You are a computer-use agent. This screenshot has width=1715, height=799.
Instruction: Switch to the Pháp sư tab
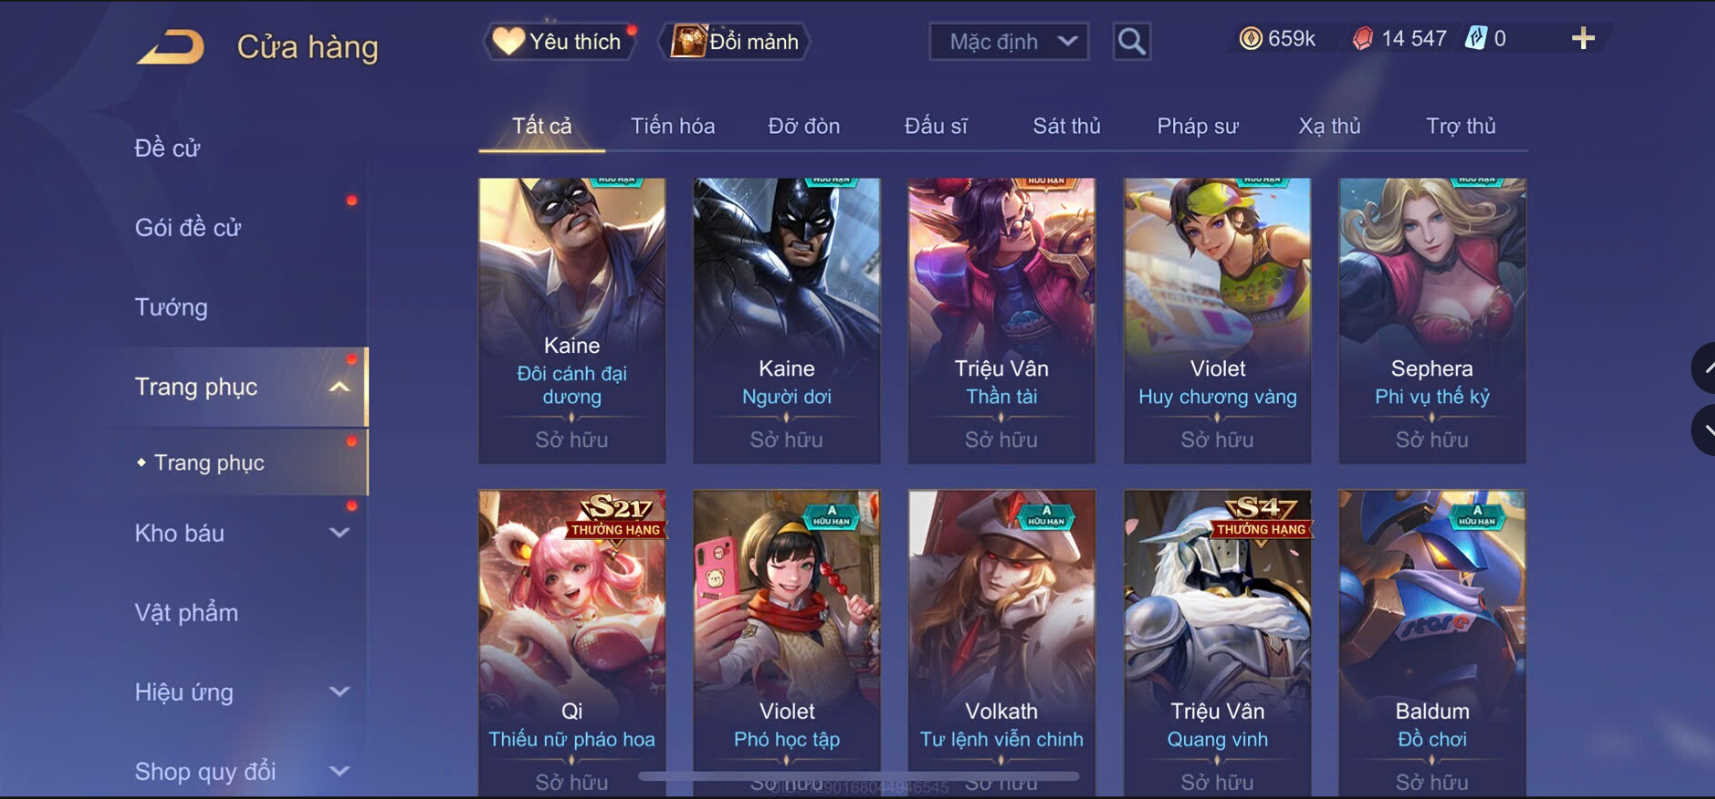tap(1197, 126)
